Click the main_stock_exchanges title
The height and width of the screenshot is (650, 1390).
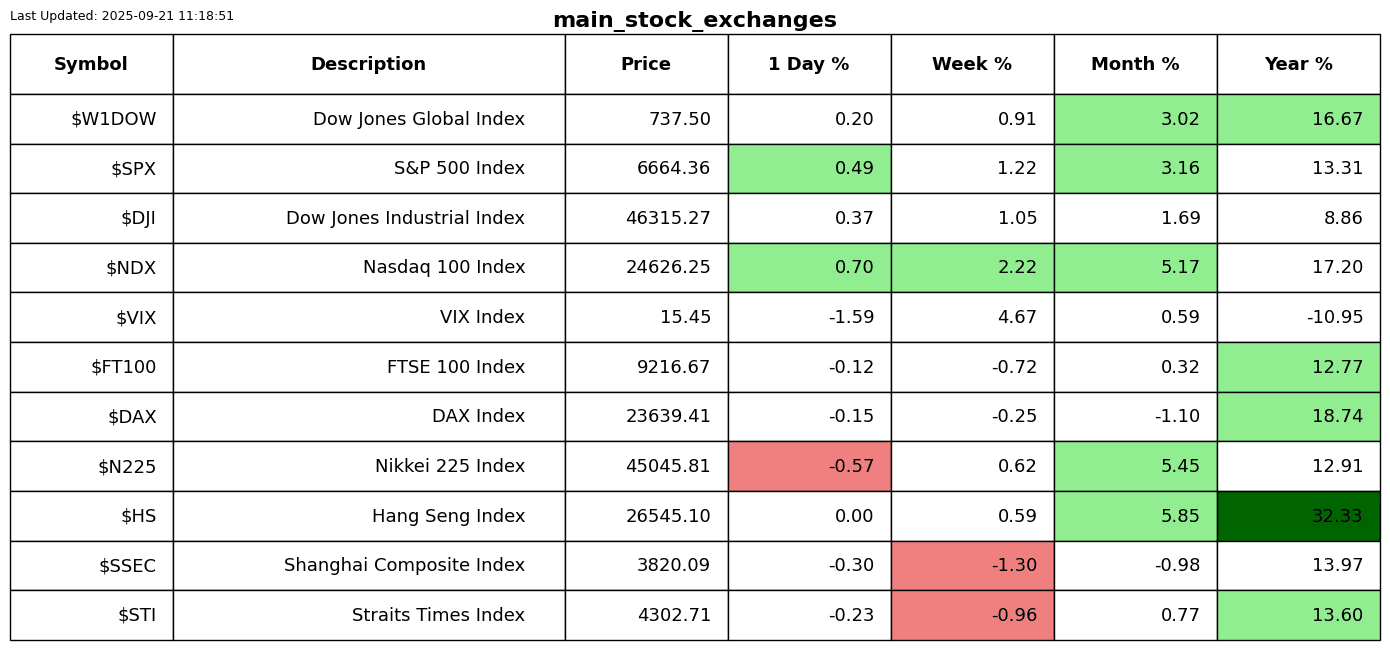point(694,21)
